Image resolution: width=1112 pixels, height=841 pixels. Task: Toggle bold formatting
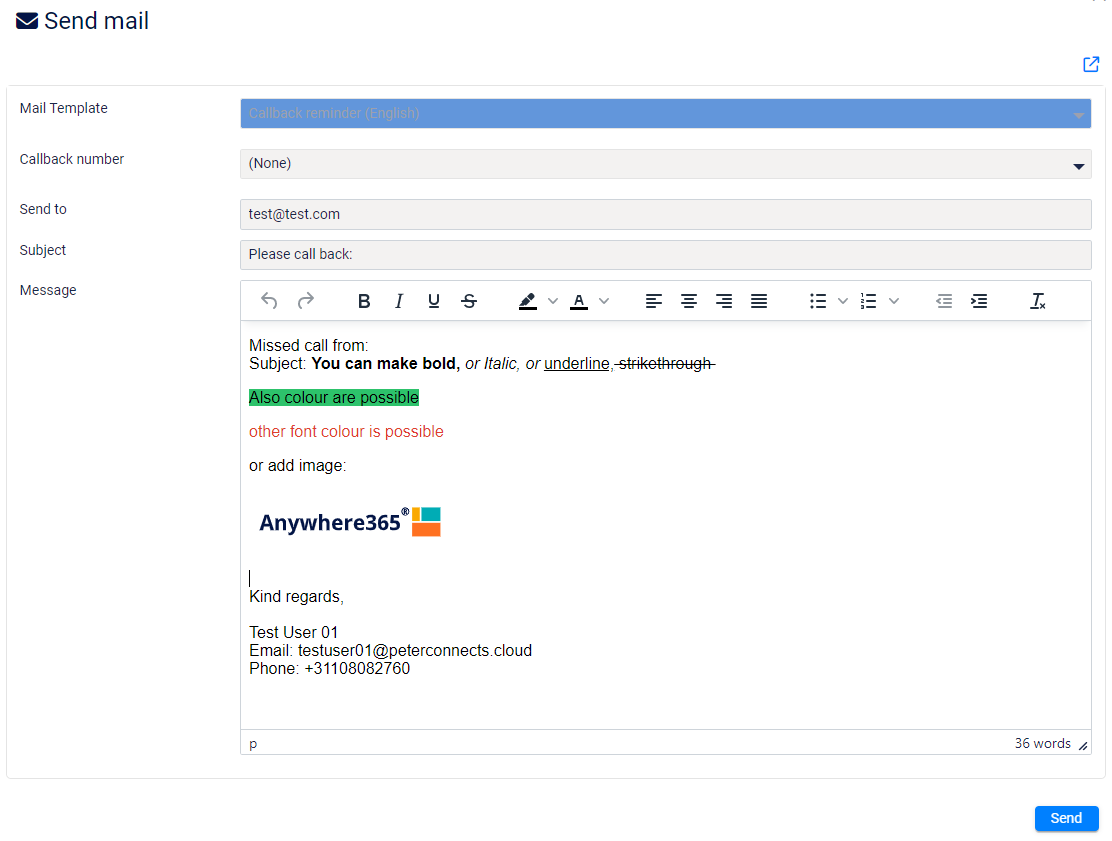click(364, 301)
